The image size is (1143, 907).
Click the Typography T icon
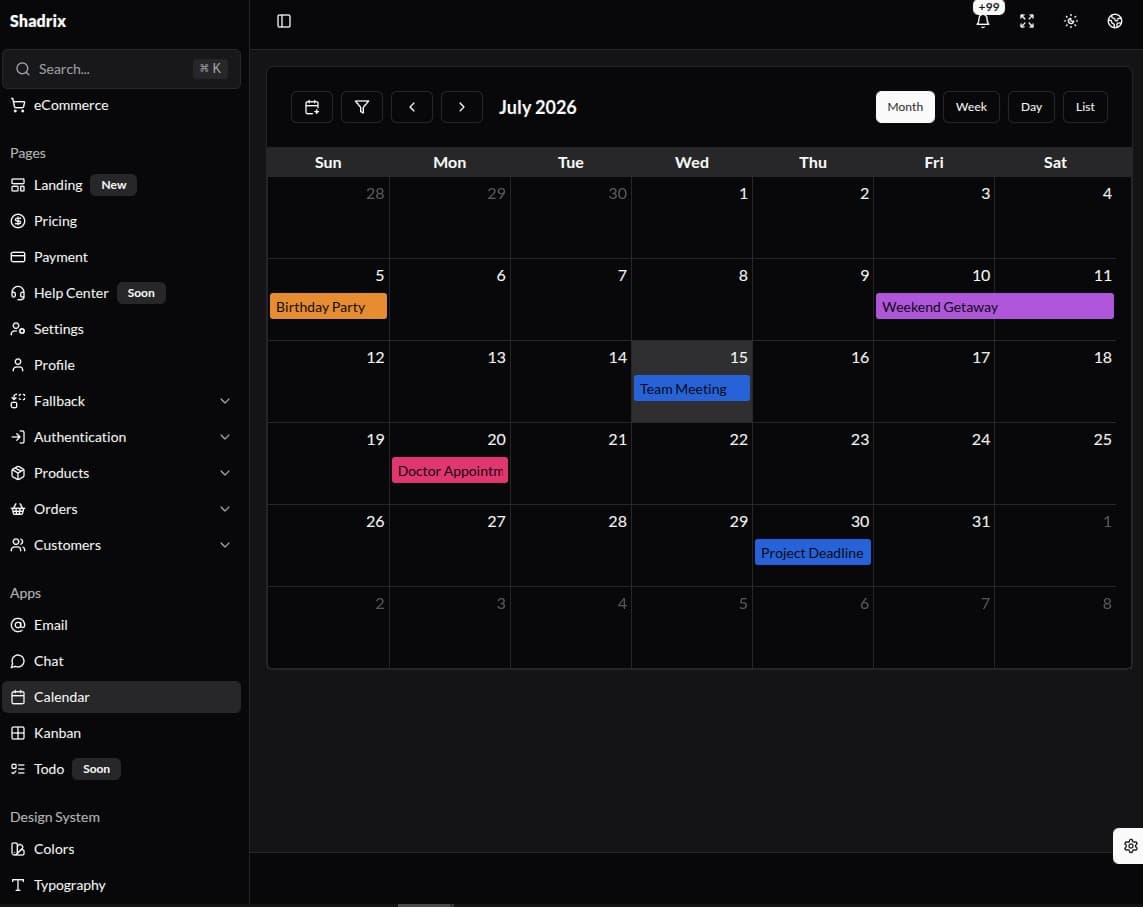18,885
